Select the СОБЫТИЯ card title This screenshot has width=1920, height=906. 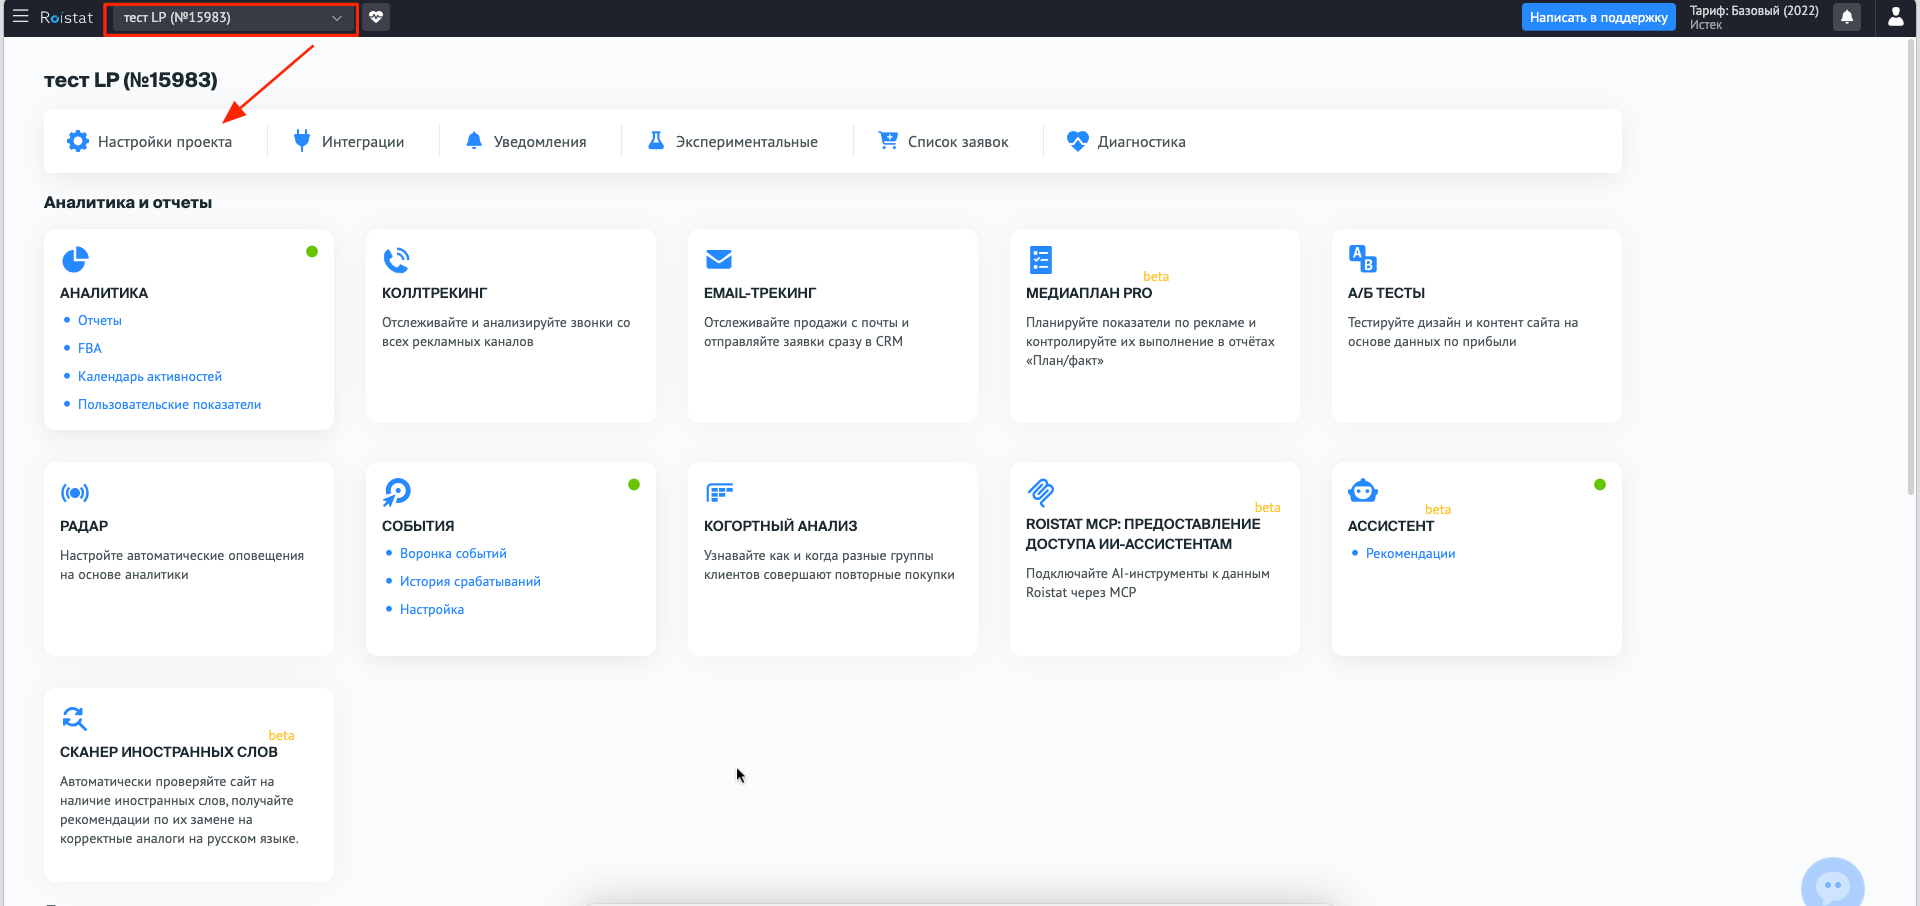pyautogui.click(x=418, y=526)
